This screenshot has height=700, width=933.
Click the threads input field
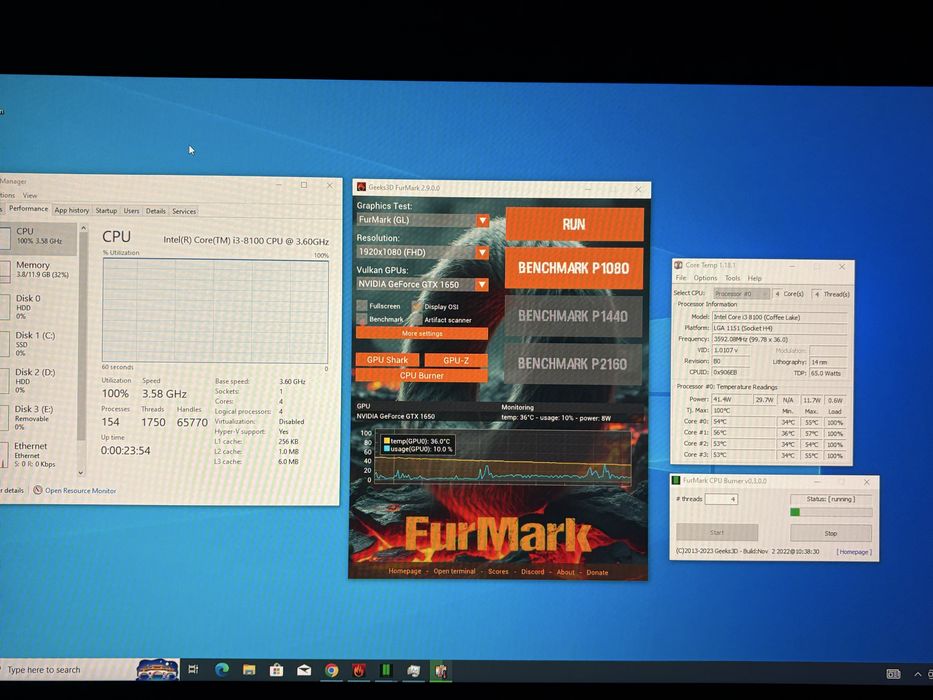pos(721,499)
